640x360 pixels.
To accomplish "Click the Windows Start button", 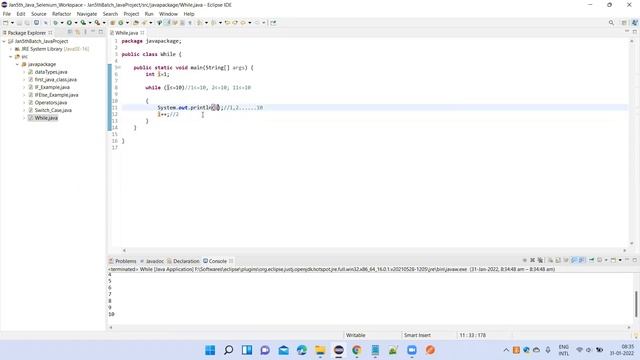I will tap(210, 350).
